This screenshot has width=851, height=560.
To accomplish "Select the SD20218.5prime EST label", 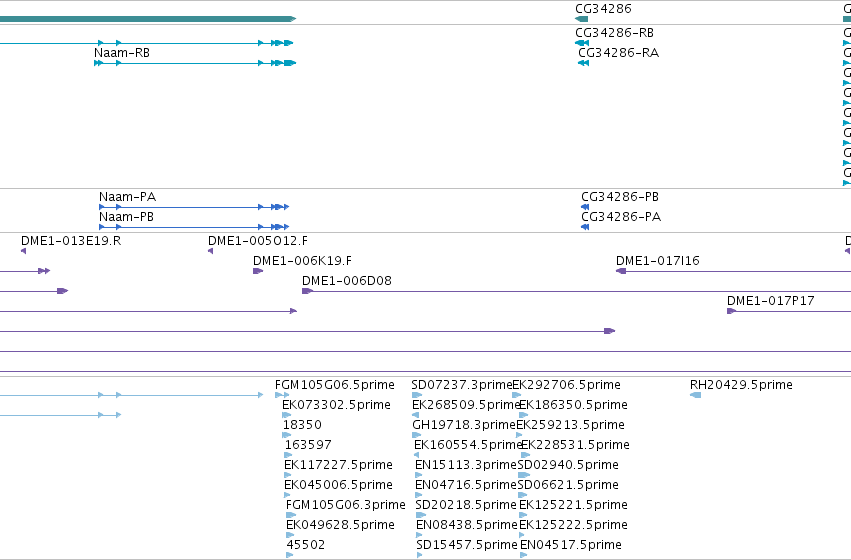I will (466, 505).
